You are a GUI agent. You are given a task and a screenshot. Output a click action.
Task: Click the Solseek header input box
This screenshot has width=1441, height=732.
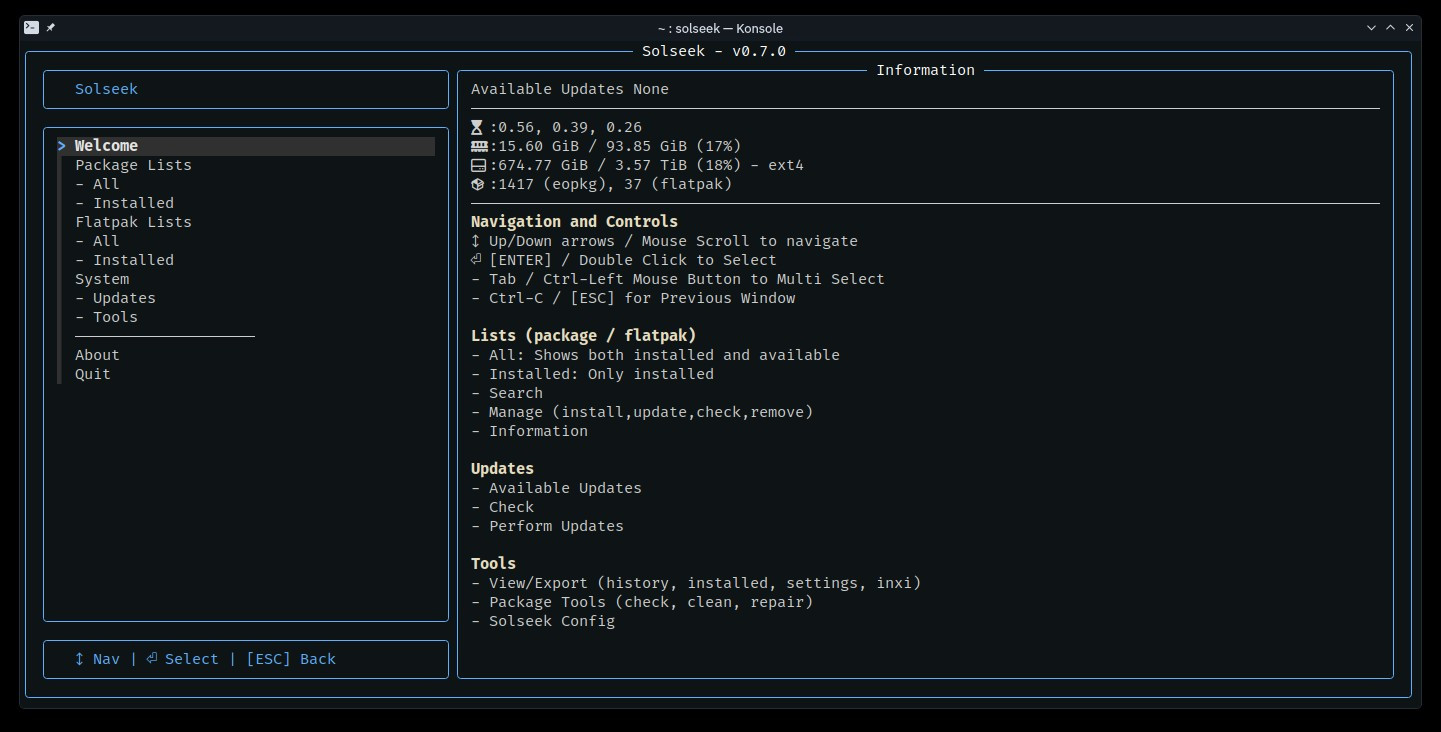click(x=246, y=89)
